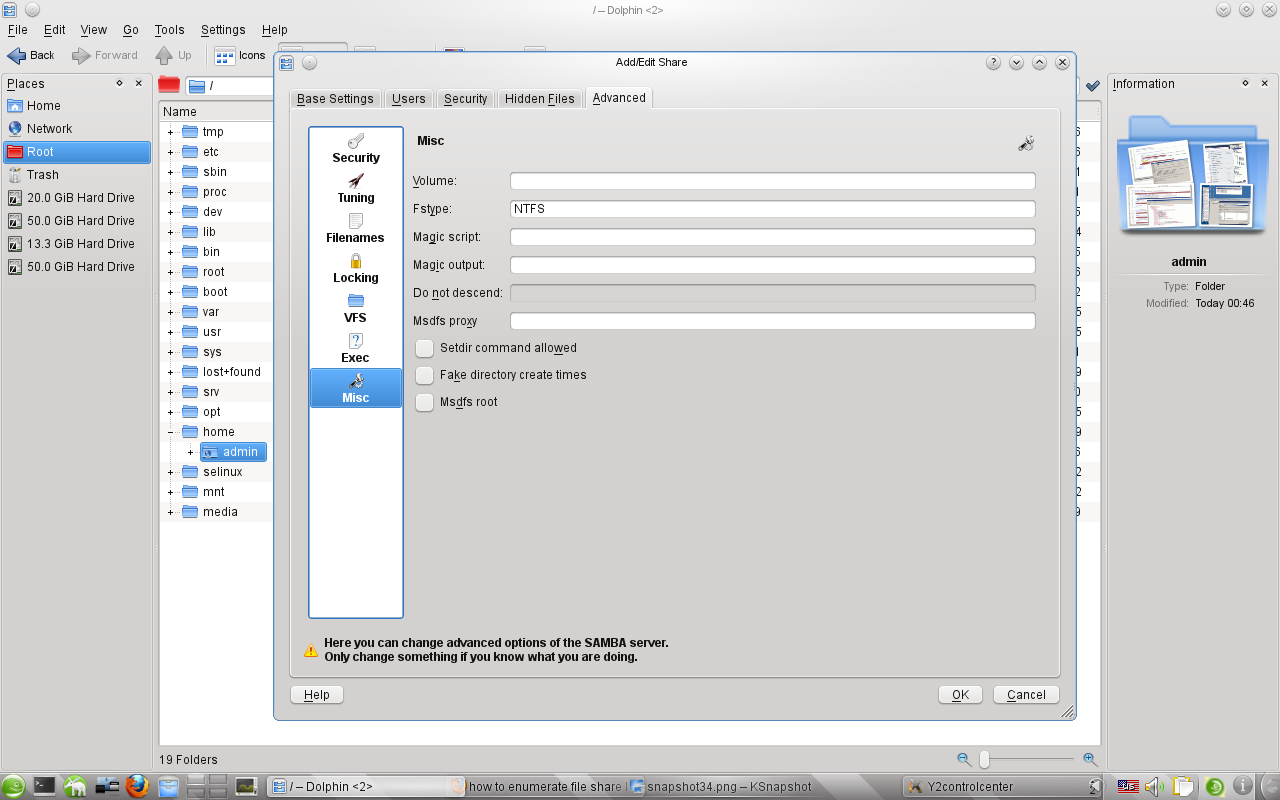The width and height of the screenshot is (1280, 800).
Task: Expand the etc folder tree node
Action: pyautogui.click(x=170, y=152)
